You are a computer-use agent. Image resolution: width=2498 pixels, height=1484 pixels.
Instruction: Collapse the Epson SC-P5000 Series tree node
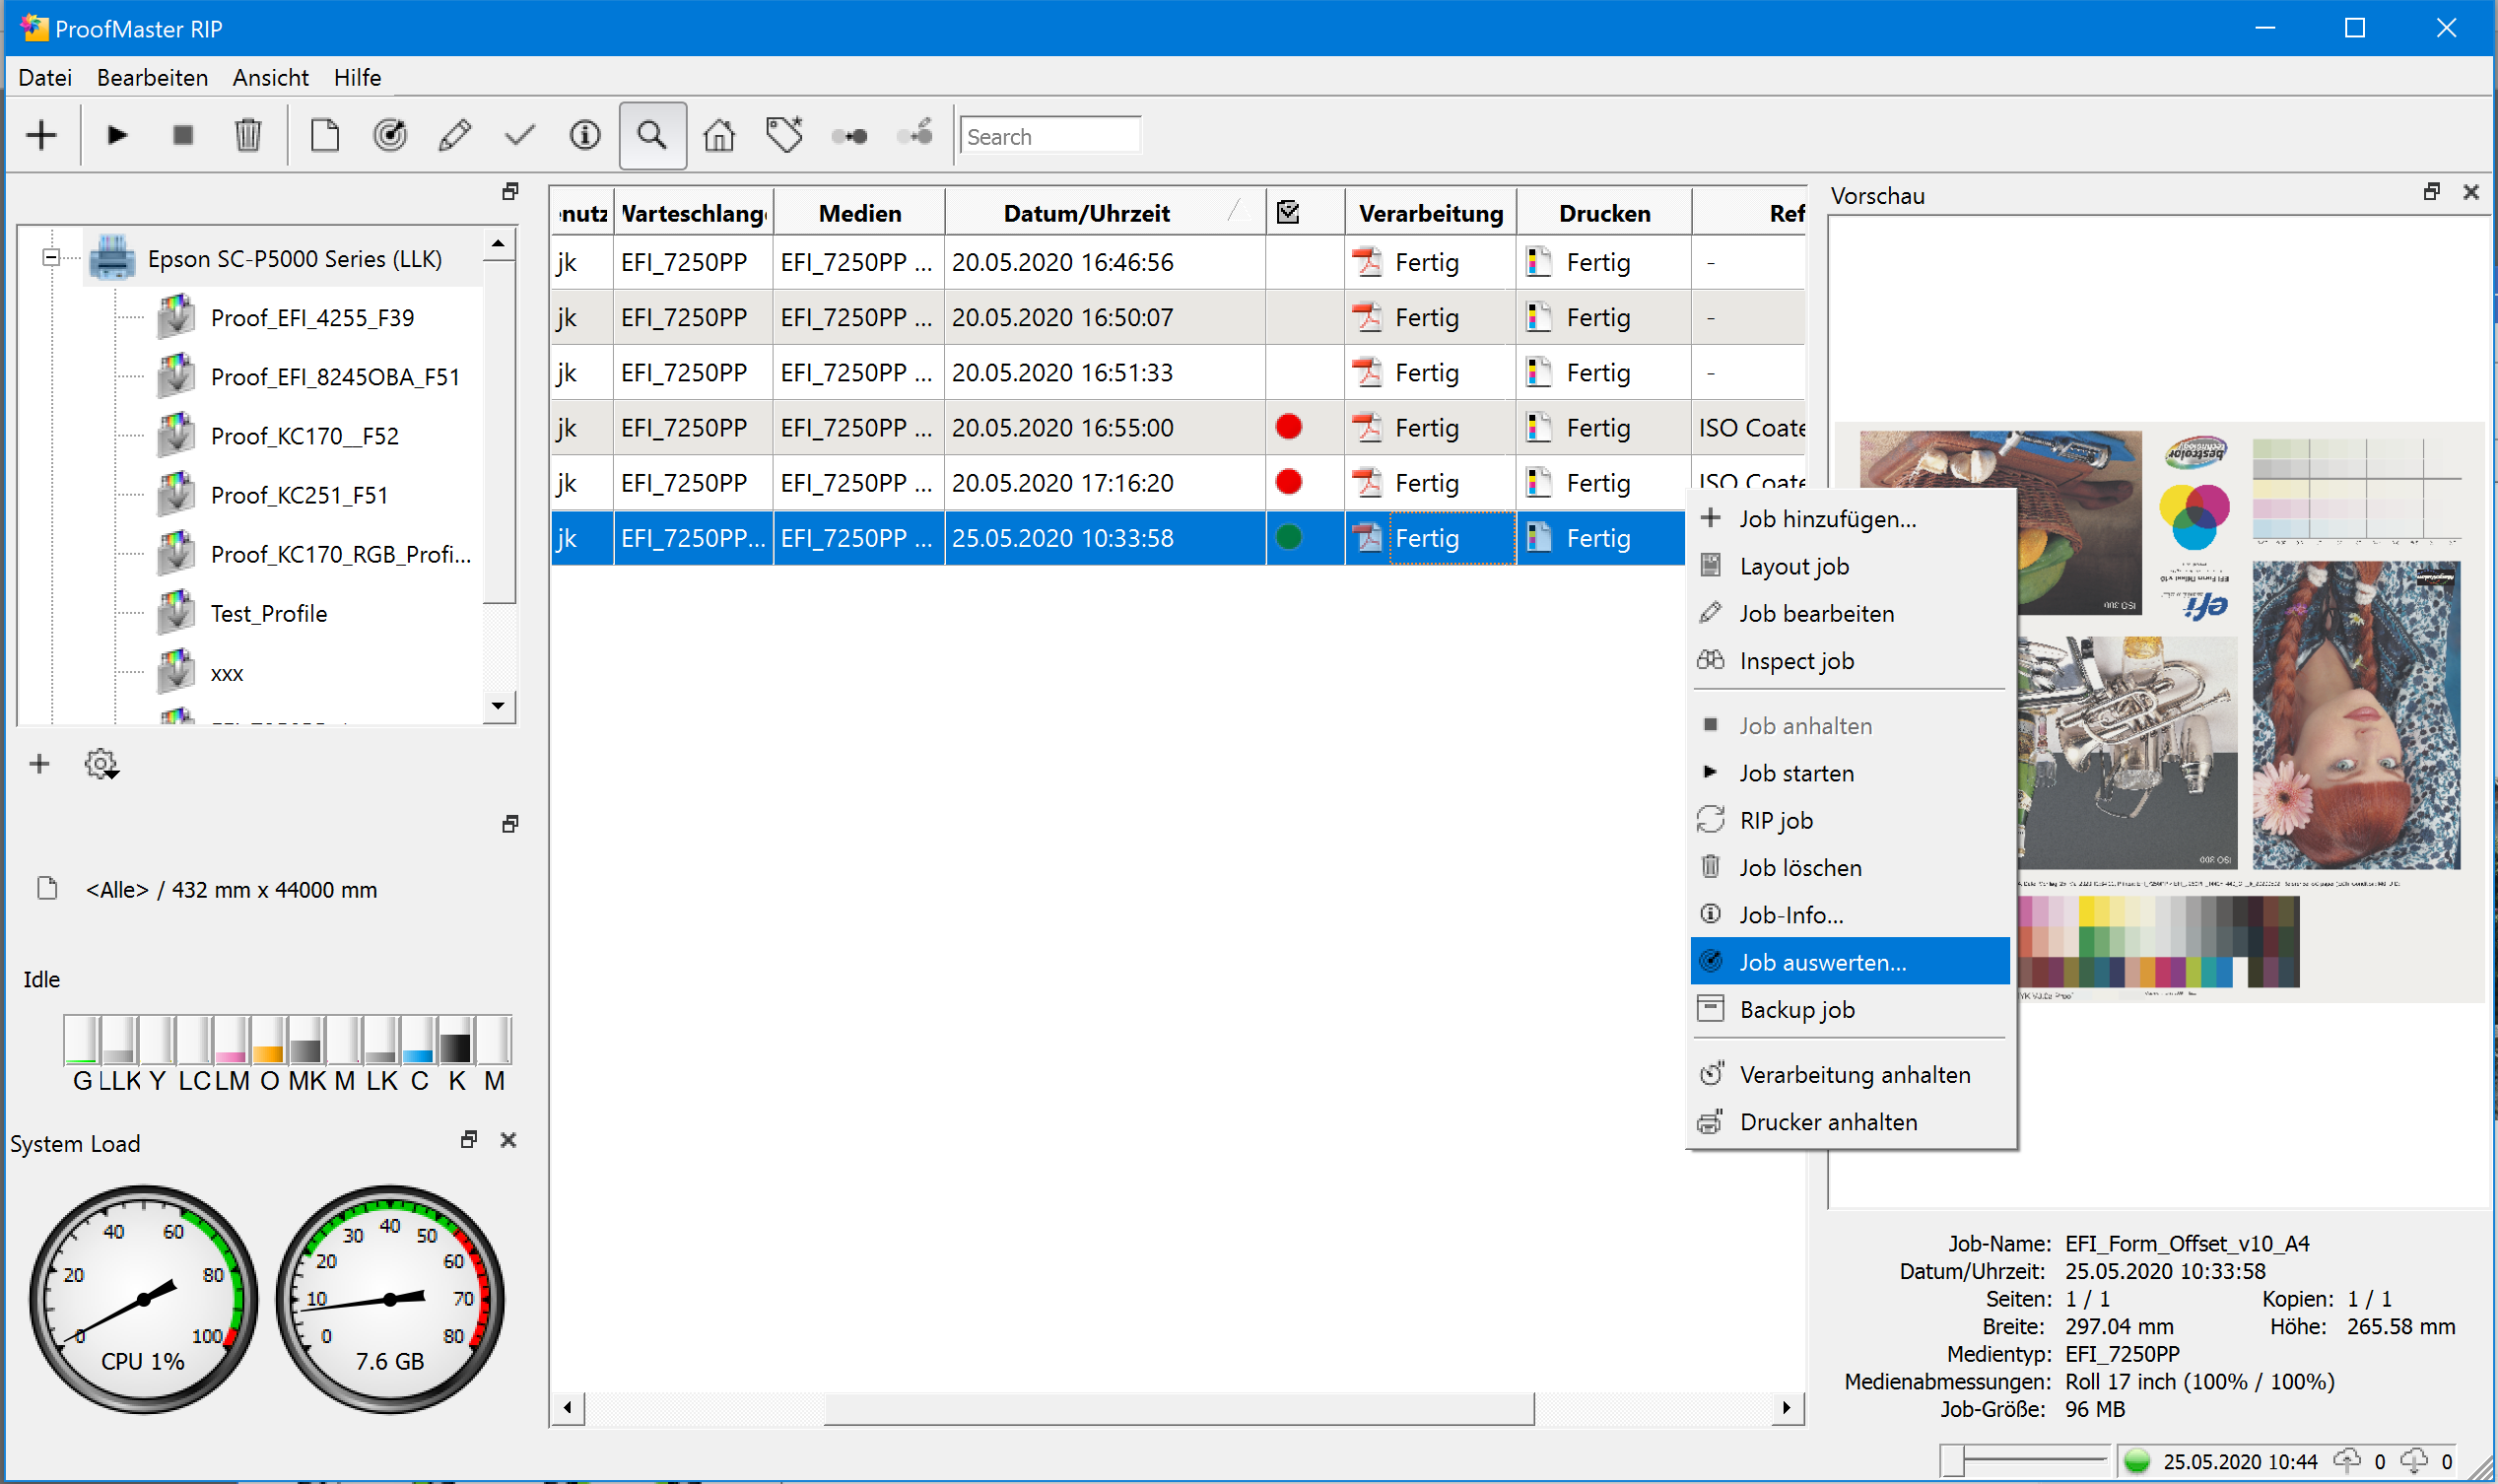point(50,258)
